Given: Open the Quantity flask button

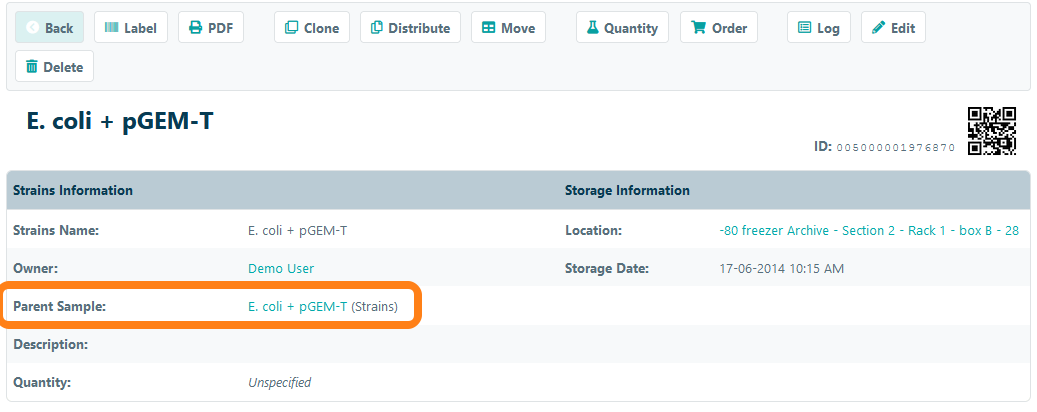Looking at the screenshot, I should coord(622,28).
